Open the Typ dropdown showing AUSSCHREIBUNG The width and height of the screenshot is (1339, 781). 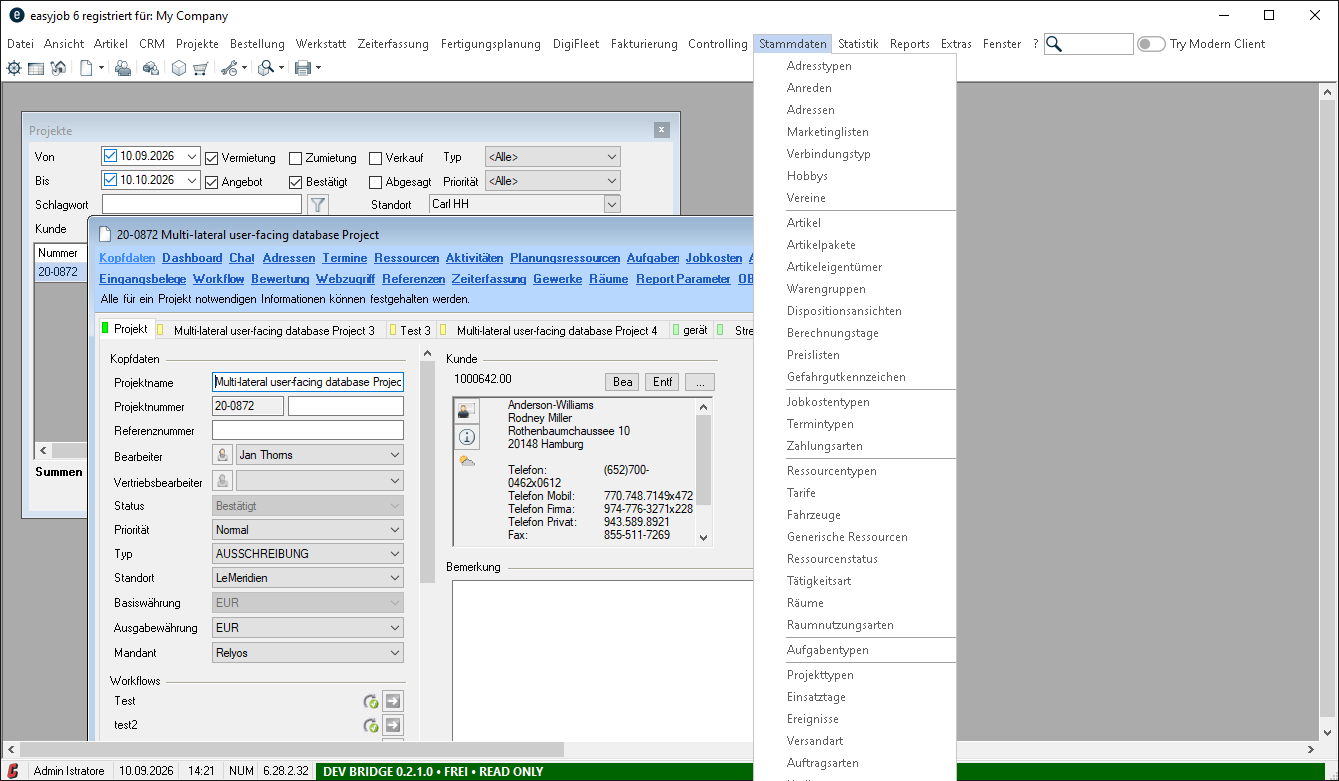(x=309, y=554)
